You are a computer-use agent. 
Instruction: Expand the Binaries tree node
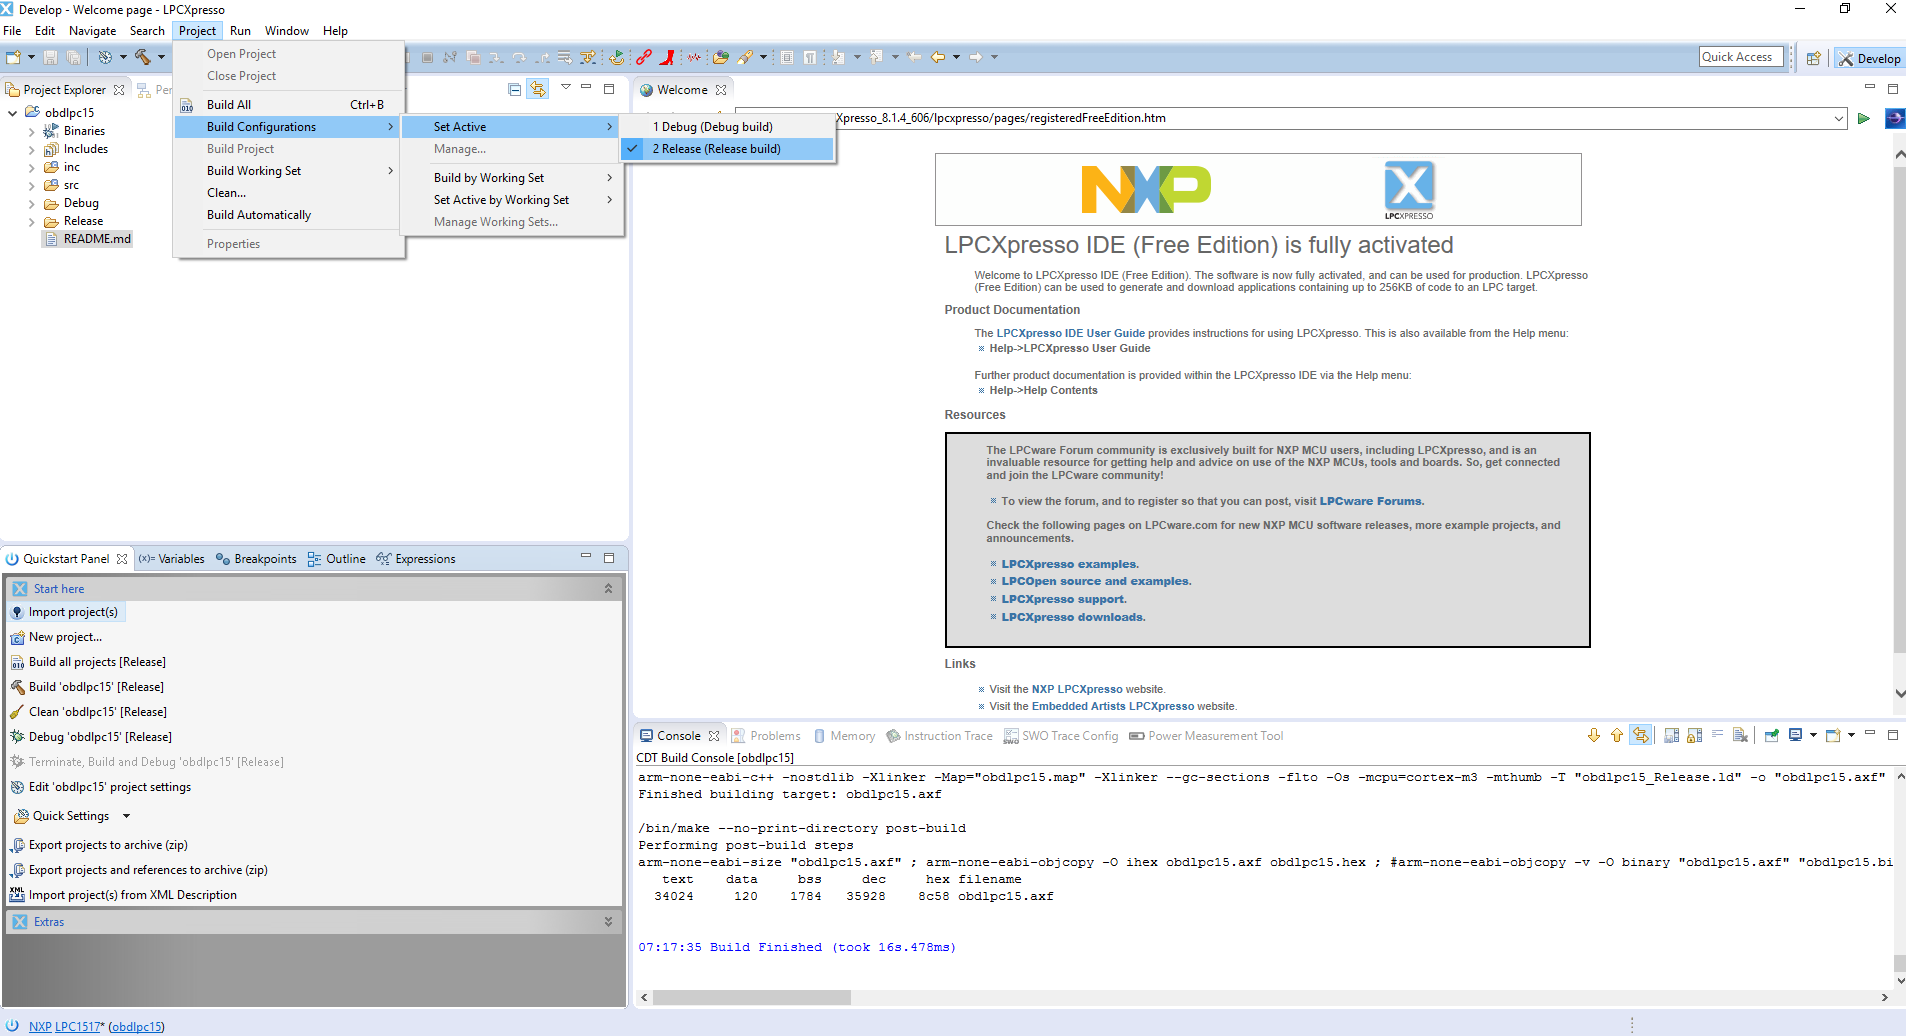click(31, 131)
